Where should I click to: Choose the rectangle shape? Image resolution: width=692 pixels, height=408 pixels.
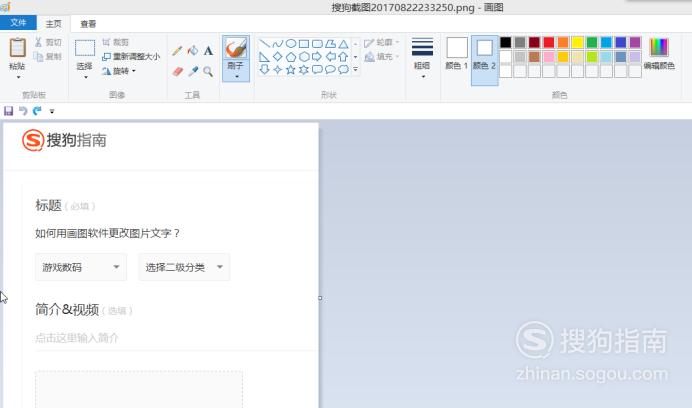point(304,44)
